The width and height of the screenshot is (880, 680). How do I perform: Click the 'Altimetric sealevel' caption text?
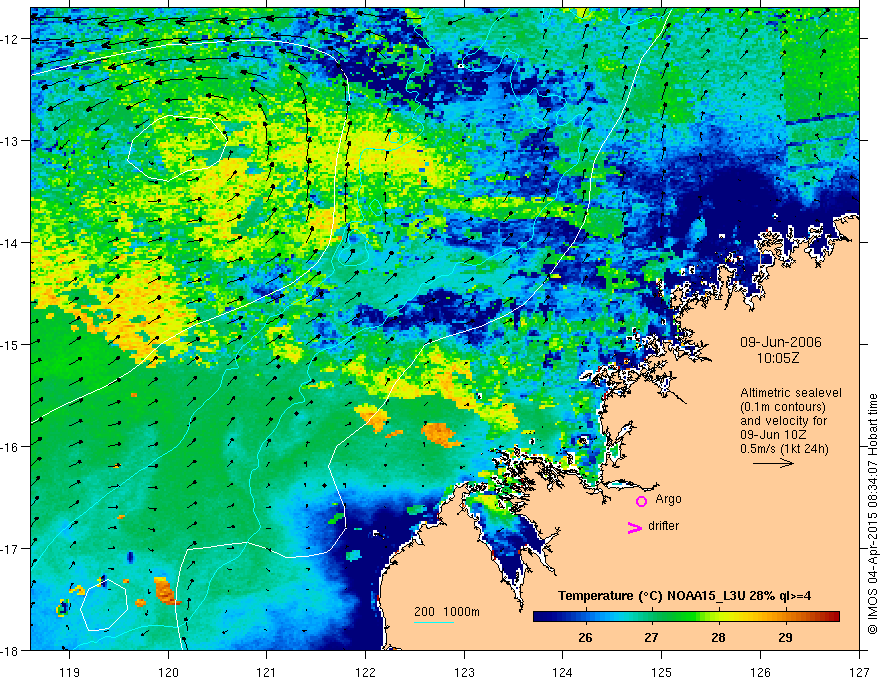coord(791,393)
